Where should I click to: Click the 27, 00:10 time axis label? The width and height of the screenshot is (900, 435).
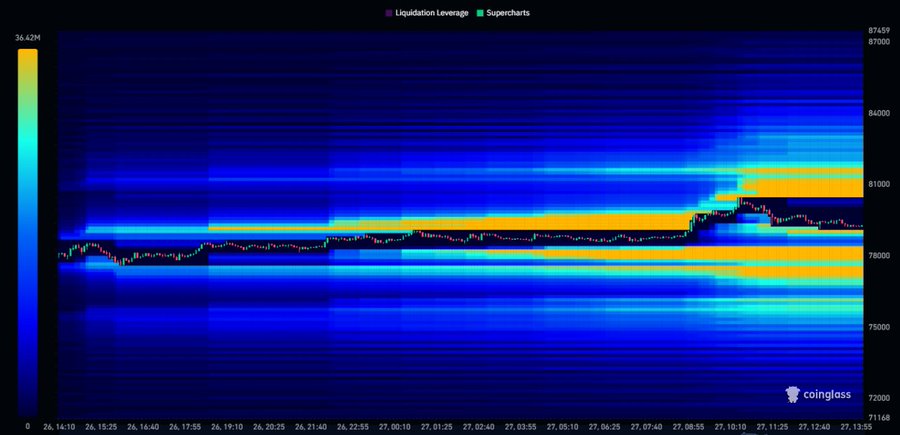tap(395, 427)
